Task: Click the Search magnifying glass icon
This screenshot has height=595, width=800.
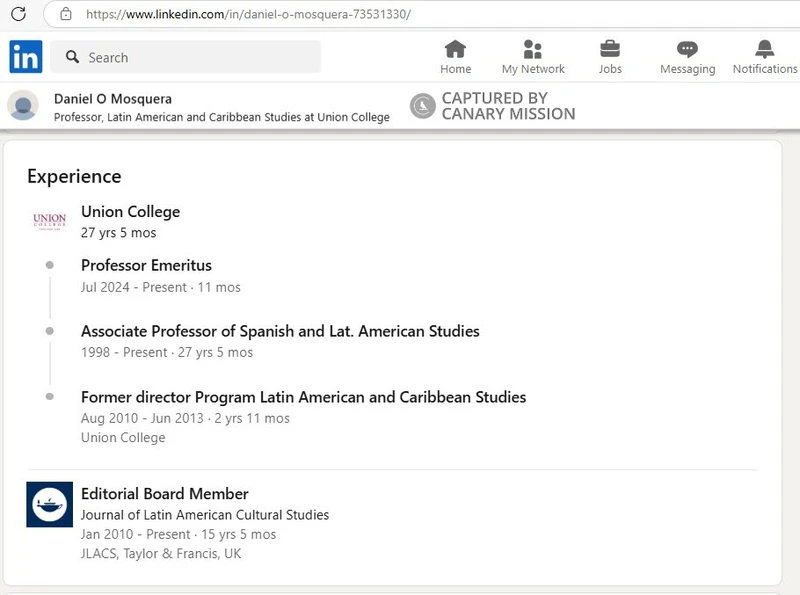Action: (72, 58)
